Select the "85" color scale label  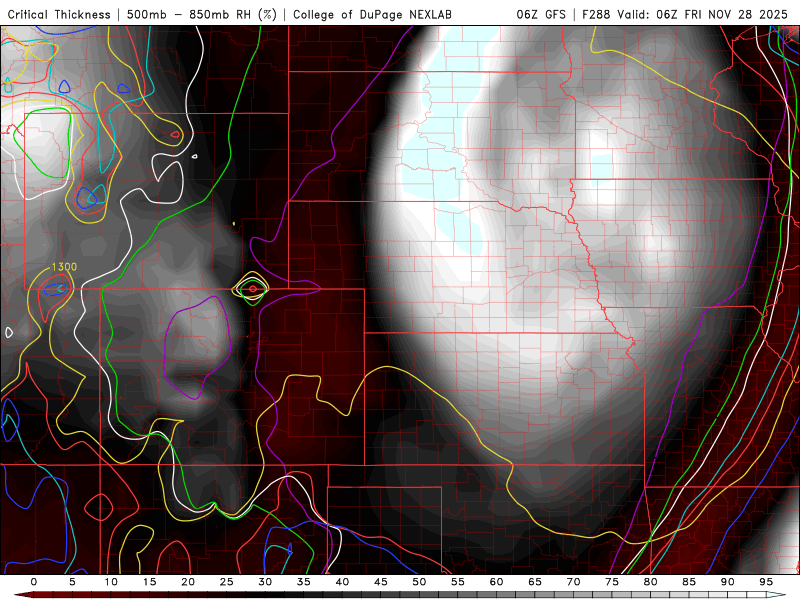tap(689, 582)
